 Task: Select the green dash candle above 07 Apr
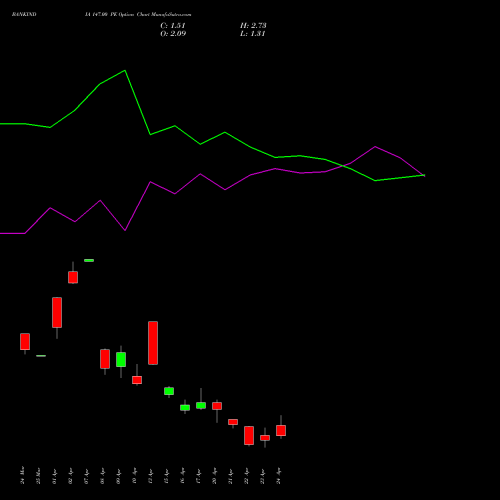pos(89,260)
